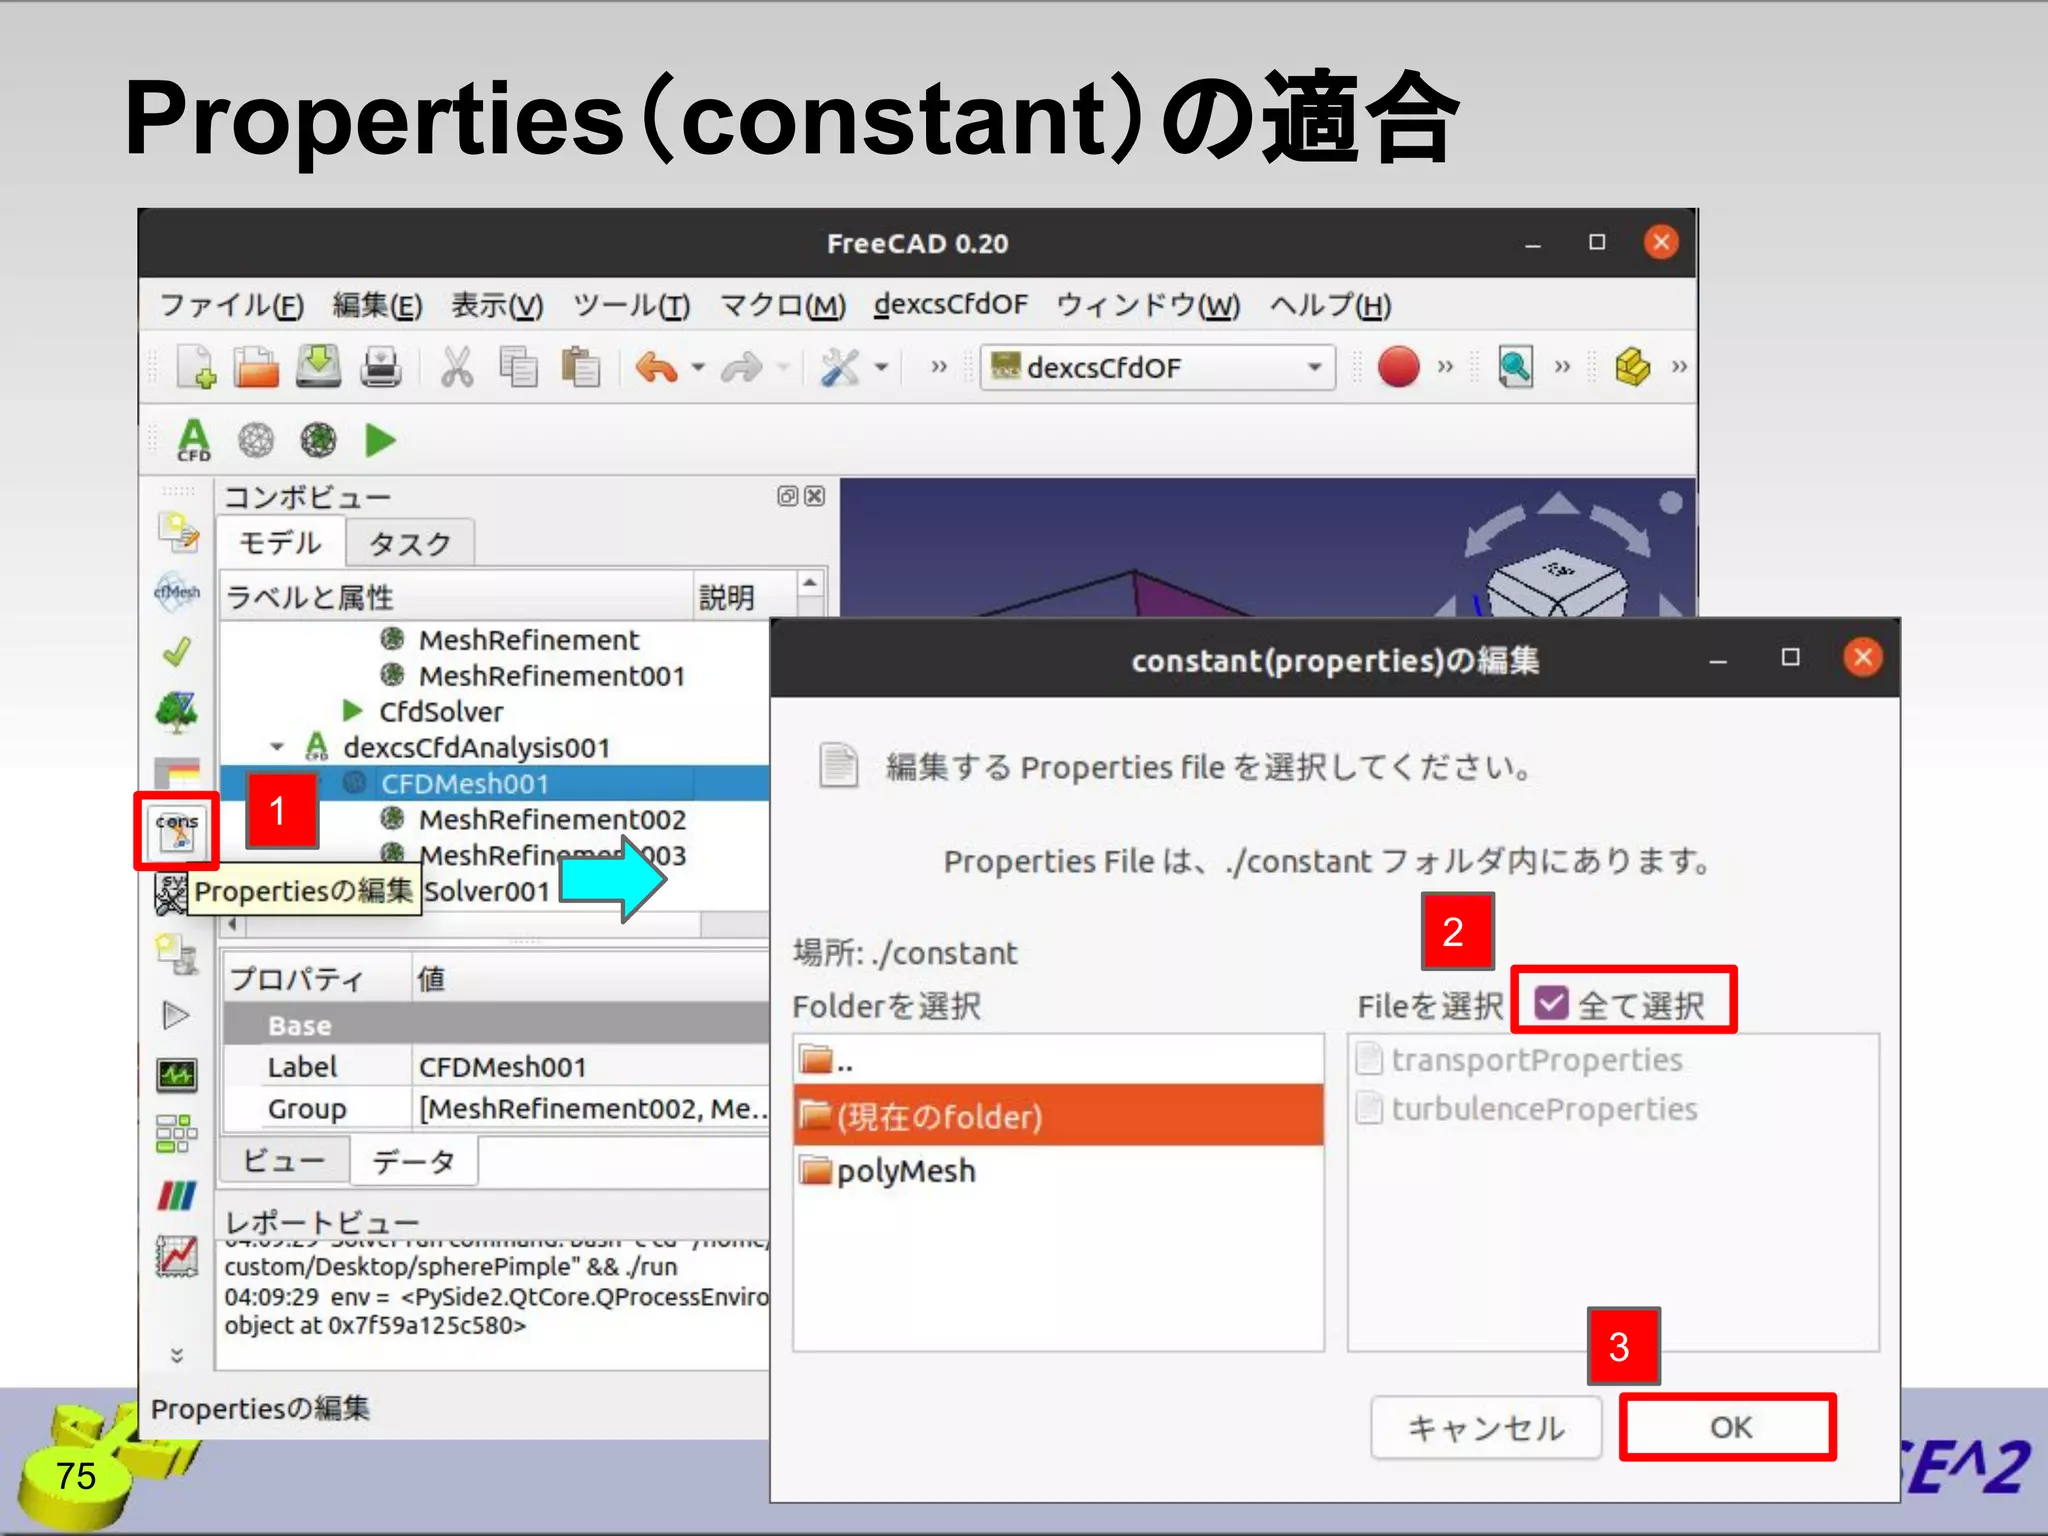This screenshot has width=2048, height=1536.
Task: Click the dark green mesh sphere icon
Action: 318,440
